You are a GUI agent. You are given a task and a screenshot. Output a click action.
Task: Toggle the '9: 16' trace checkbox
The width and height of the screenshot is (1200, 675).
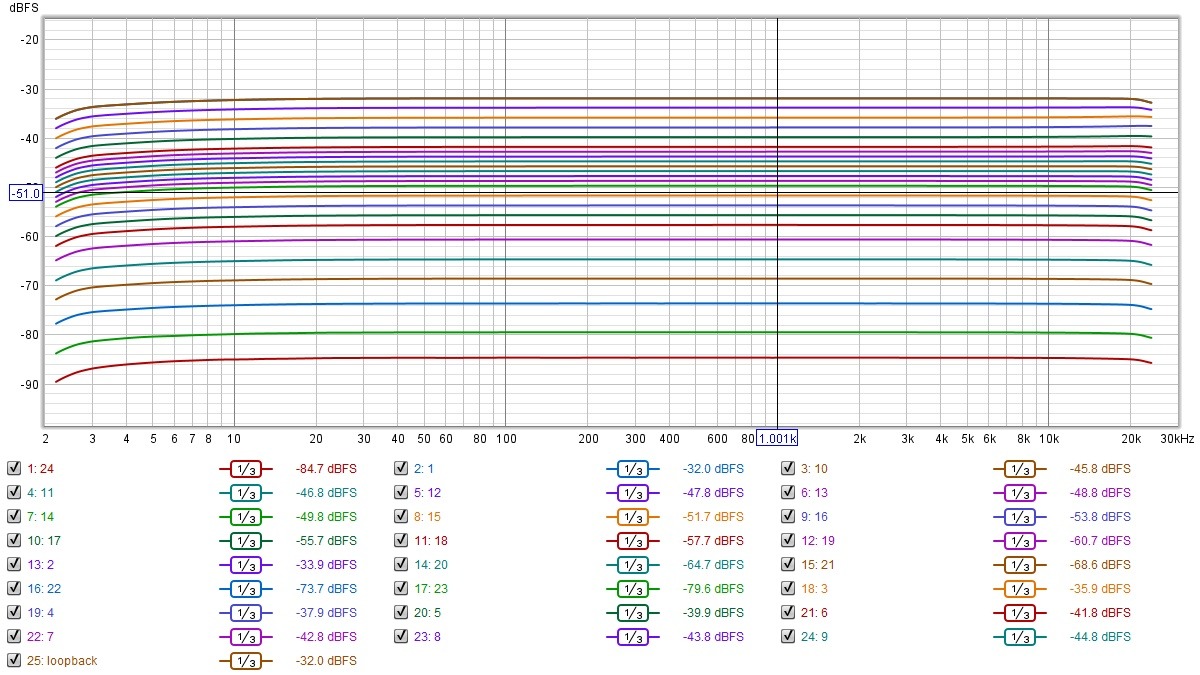[788, 516]
